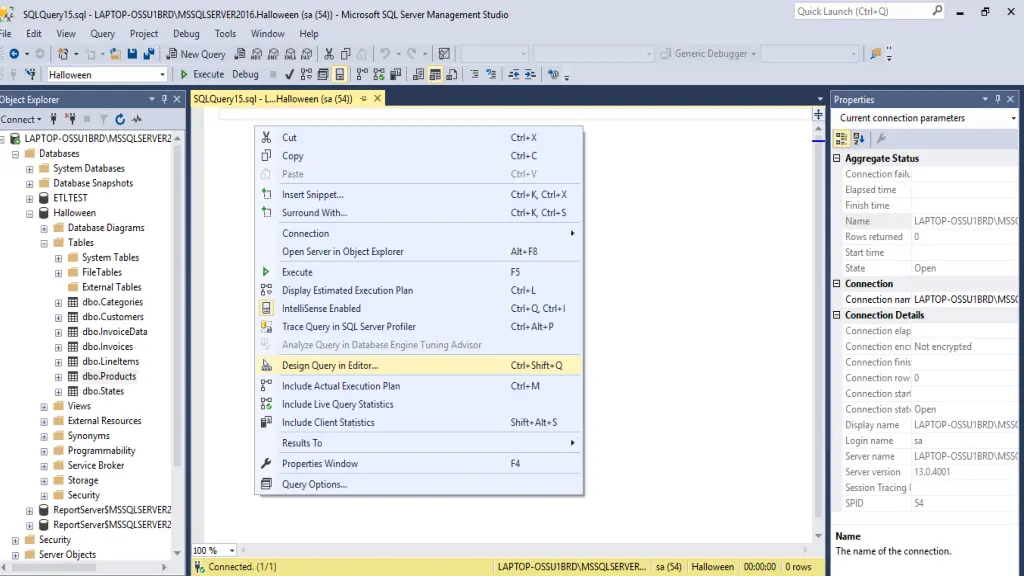Select the ETLTEST database
1024x576 pixels.
point(70,198)
